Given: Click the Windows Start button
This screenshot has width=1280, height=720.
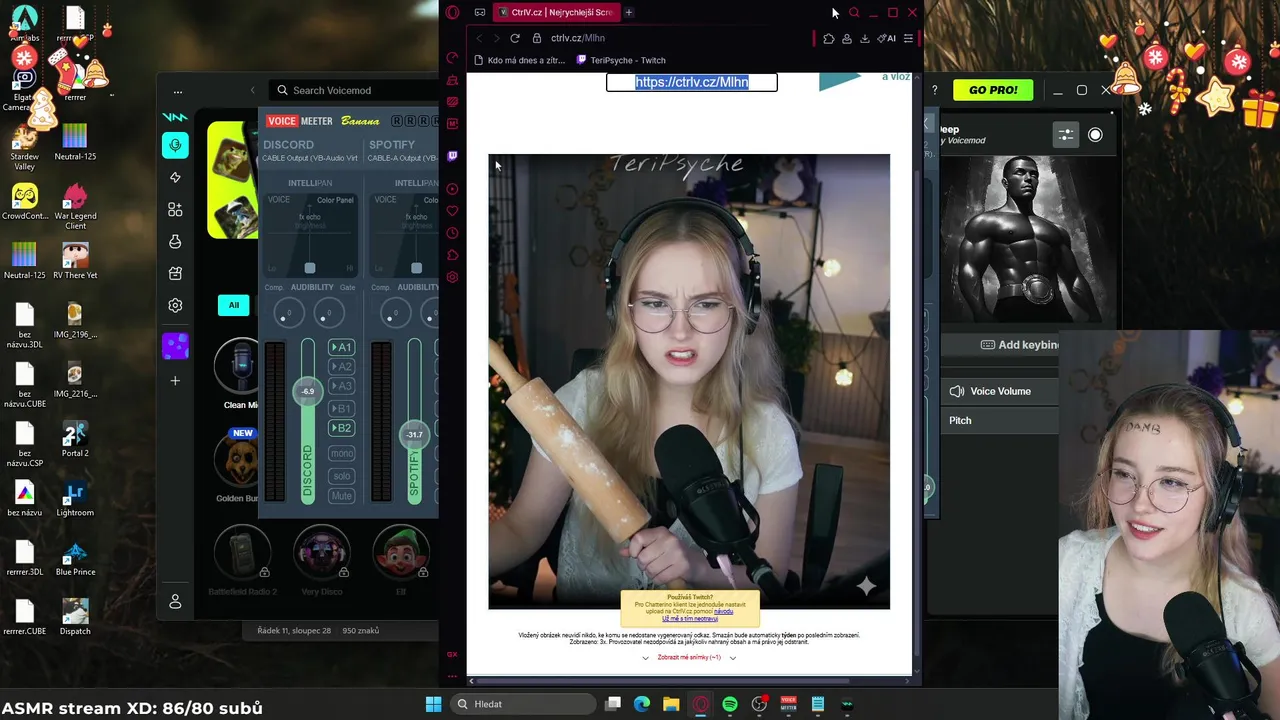Looking at the screenshot, I should 434,704.
